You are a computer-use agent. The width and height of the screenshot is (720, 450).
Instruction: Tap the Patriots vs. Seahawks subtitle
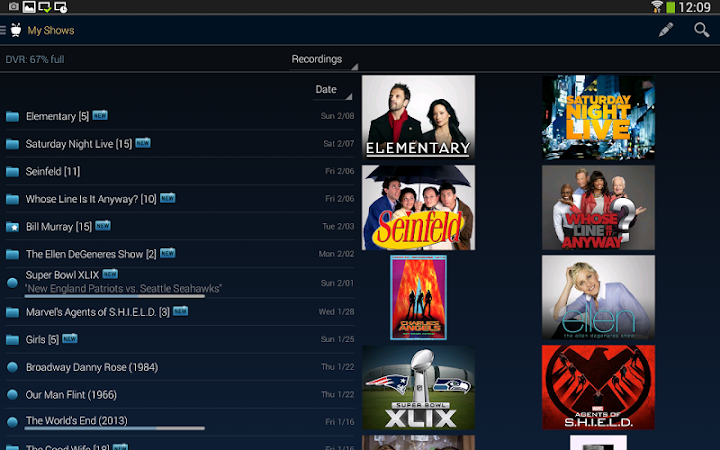tap(124, 288)
